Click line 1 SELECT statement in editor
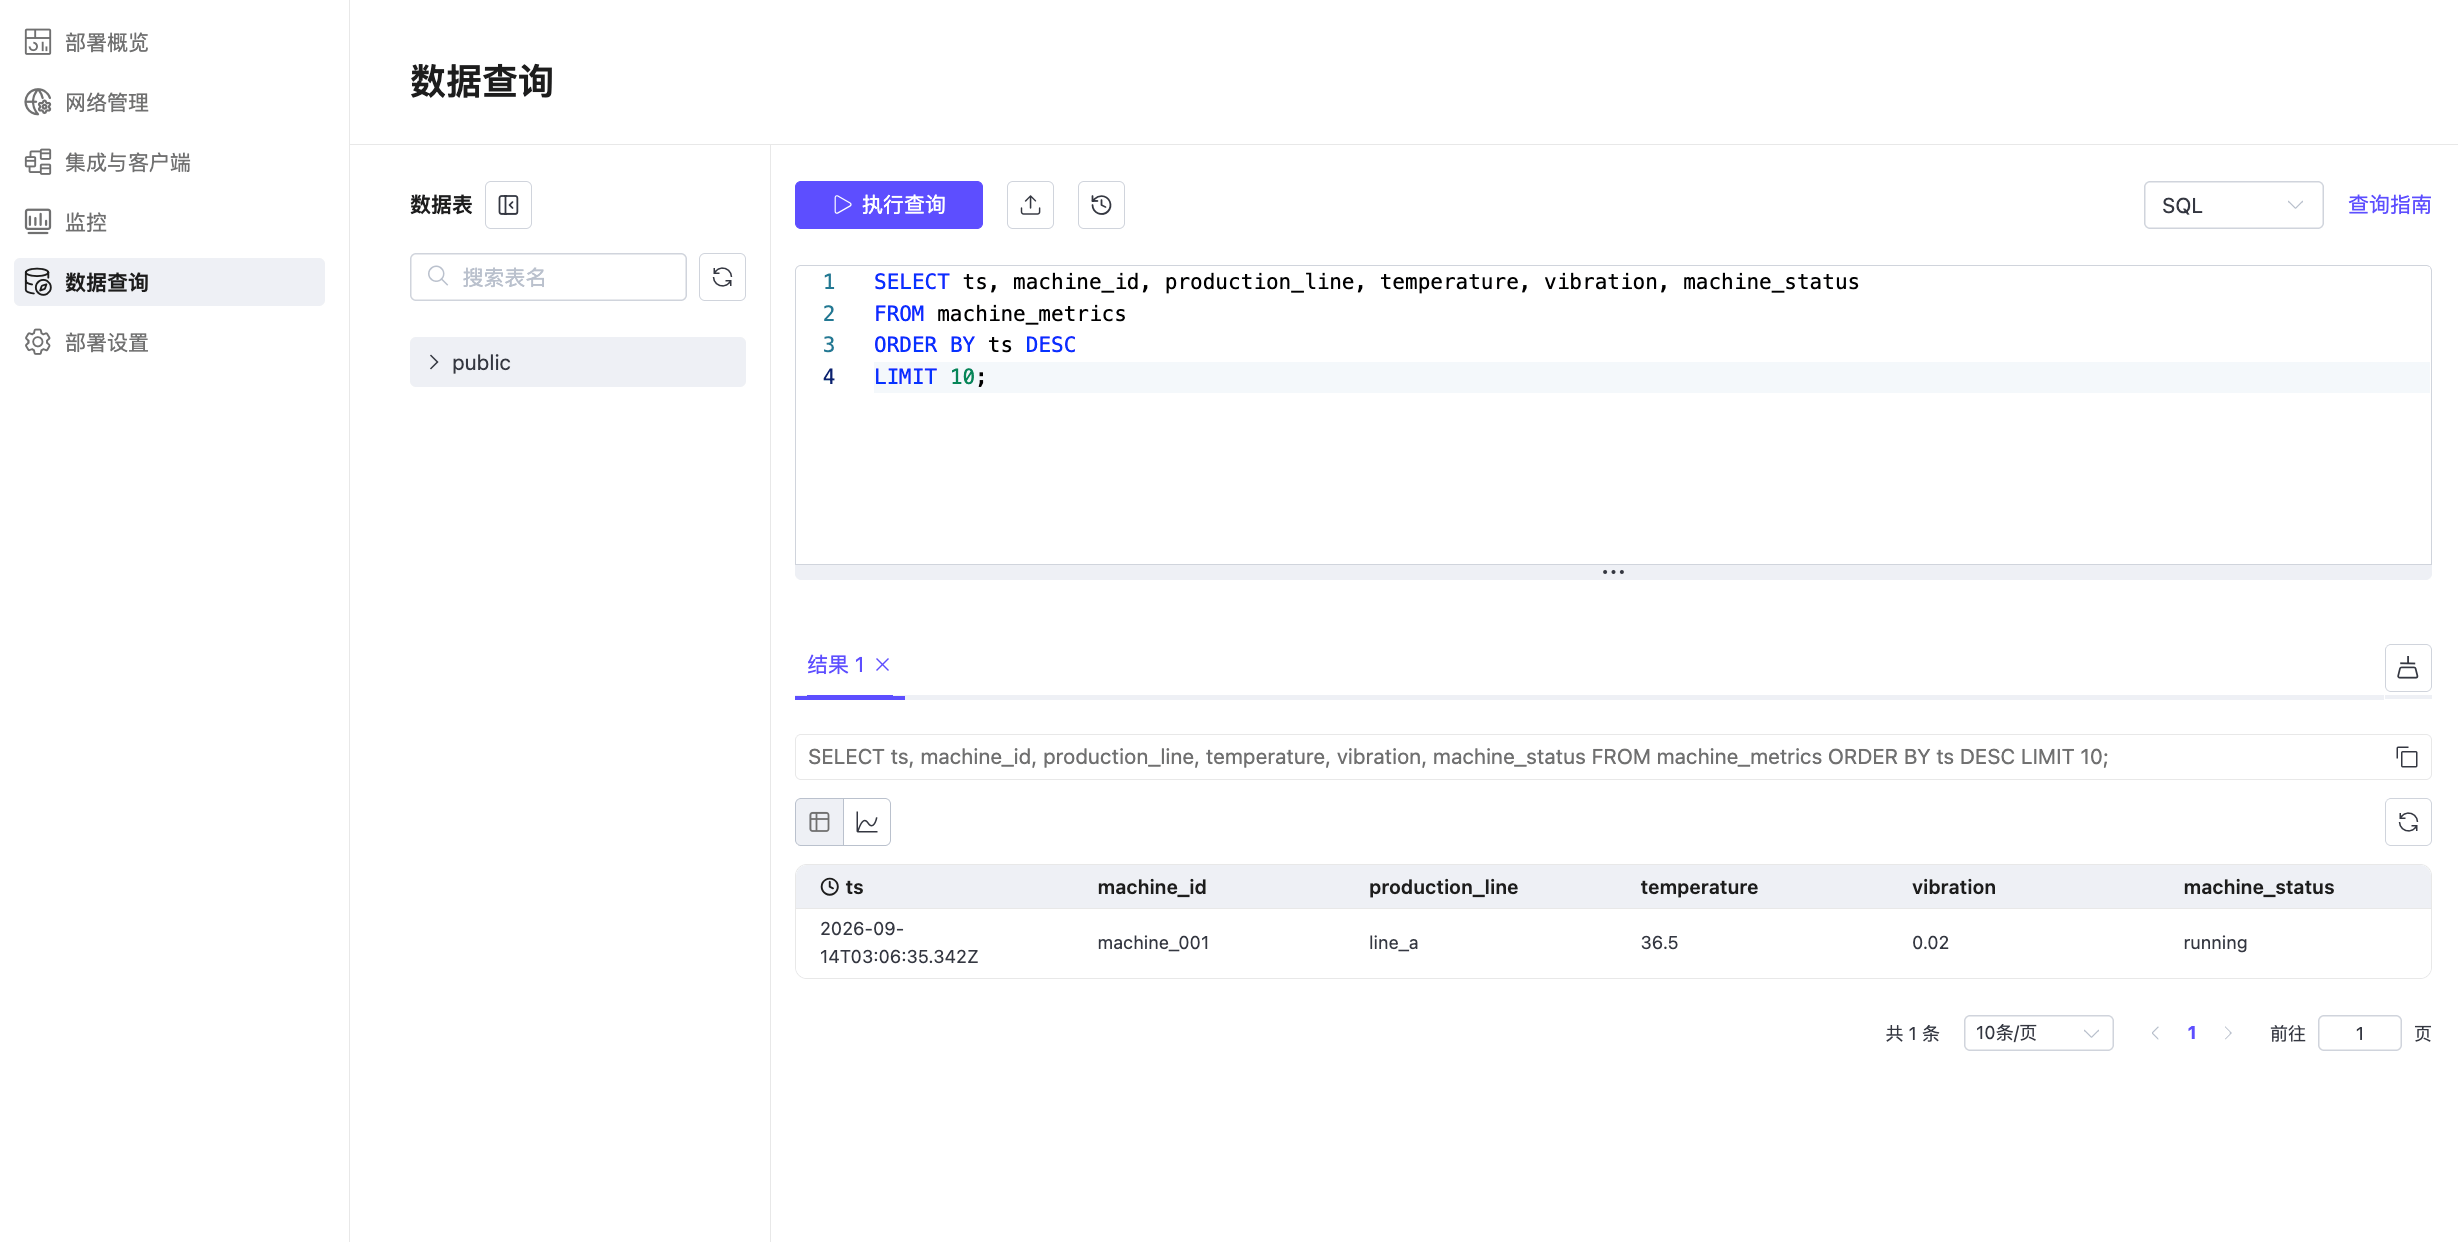 click(1366, 282)
